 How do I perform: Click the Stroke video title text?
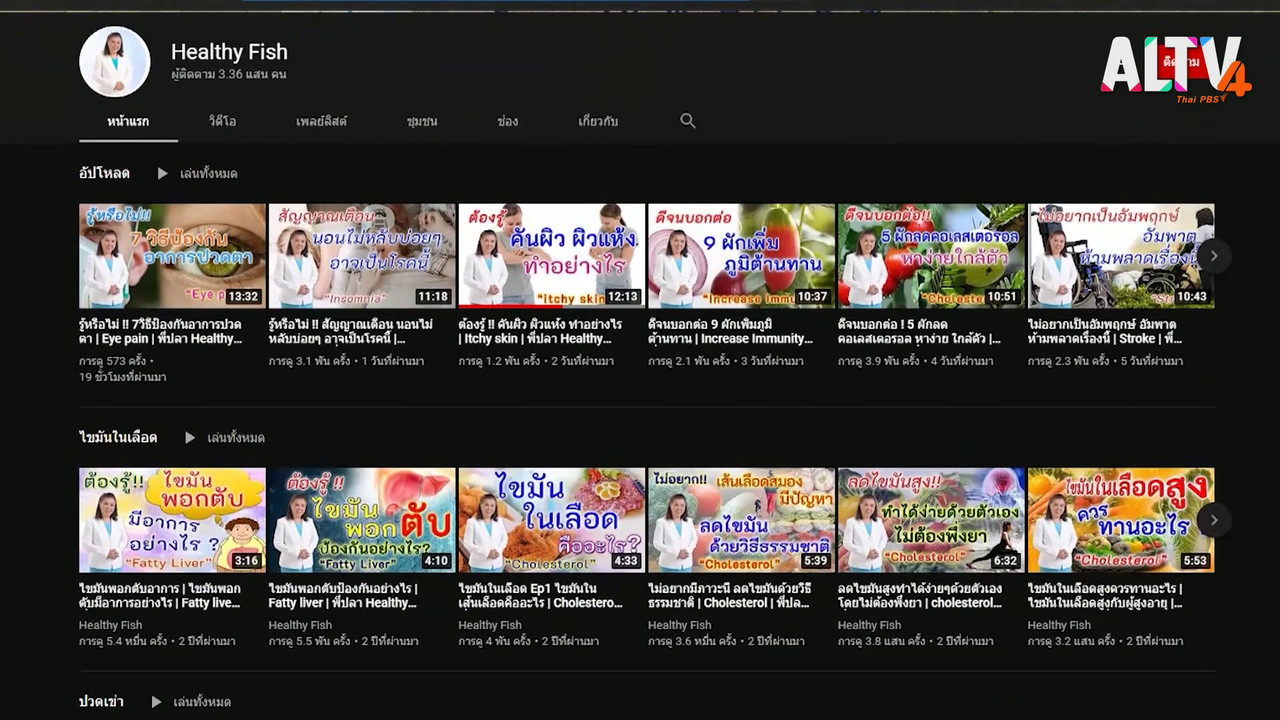pos(1106,332)
